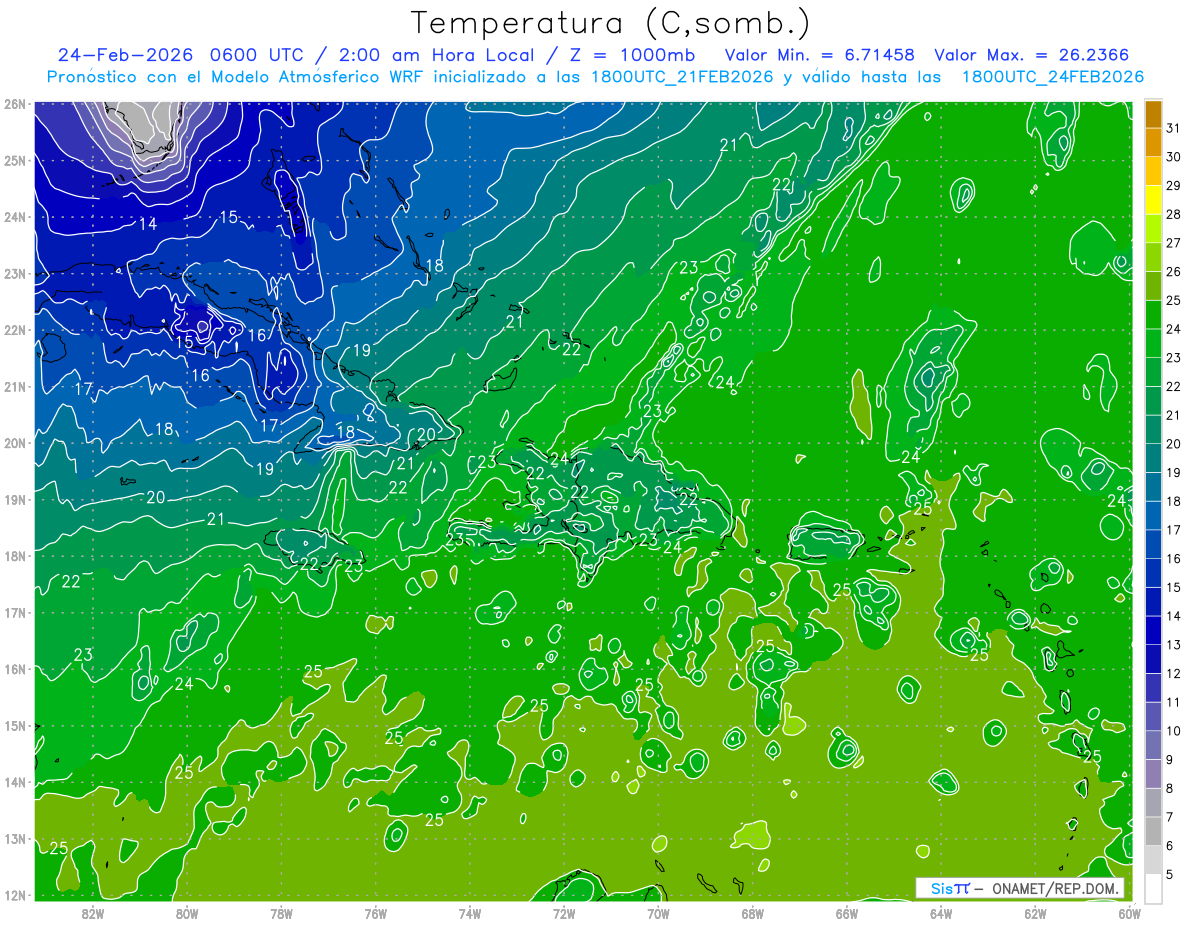Click the '21N' latitude axis label
The height and width of the screenshot is (927, 1200).
click(14, 386)
